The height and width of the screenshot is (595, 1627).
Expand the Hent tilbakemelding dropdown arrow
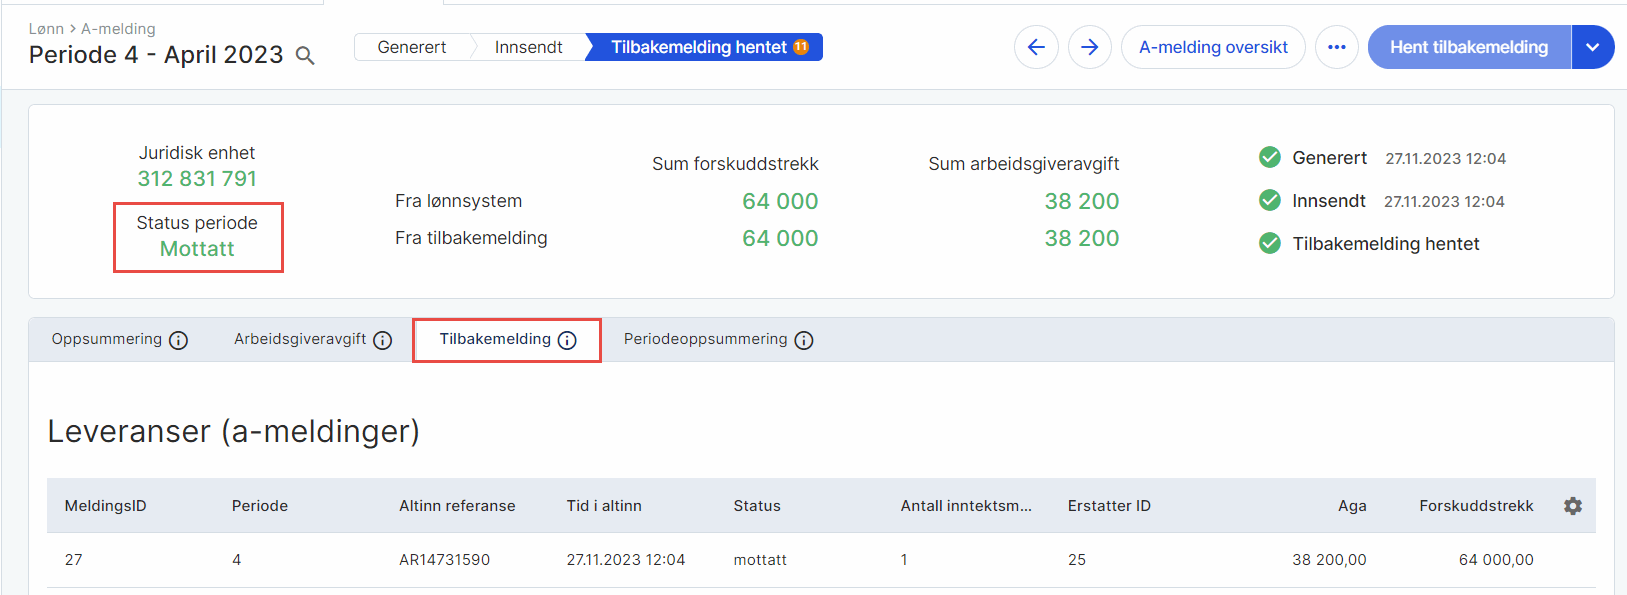click(x=1592, y=47)
